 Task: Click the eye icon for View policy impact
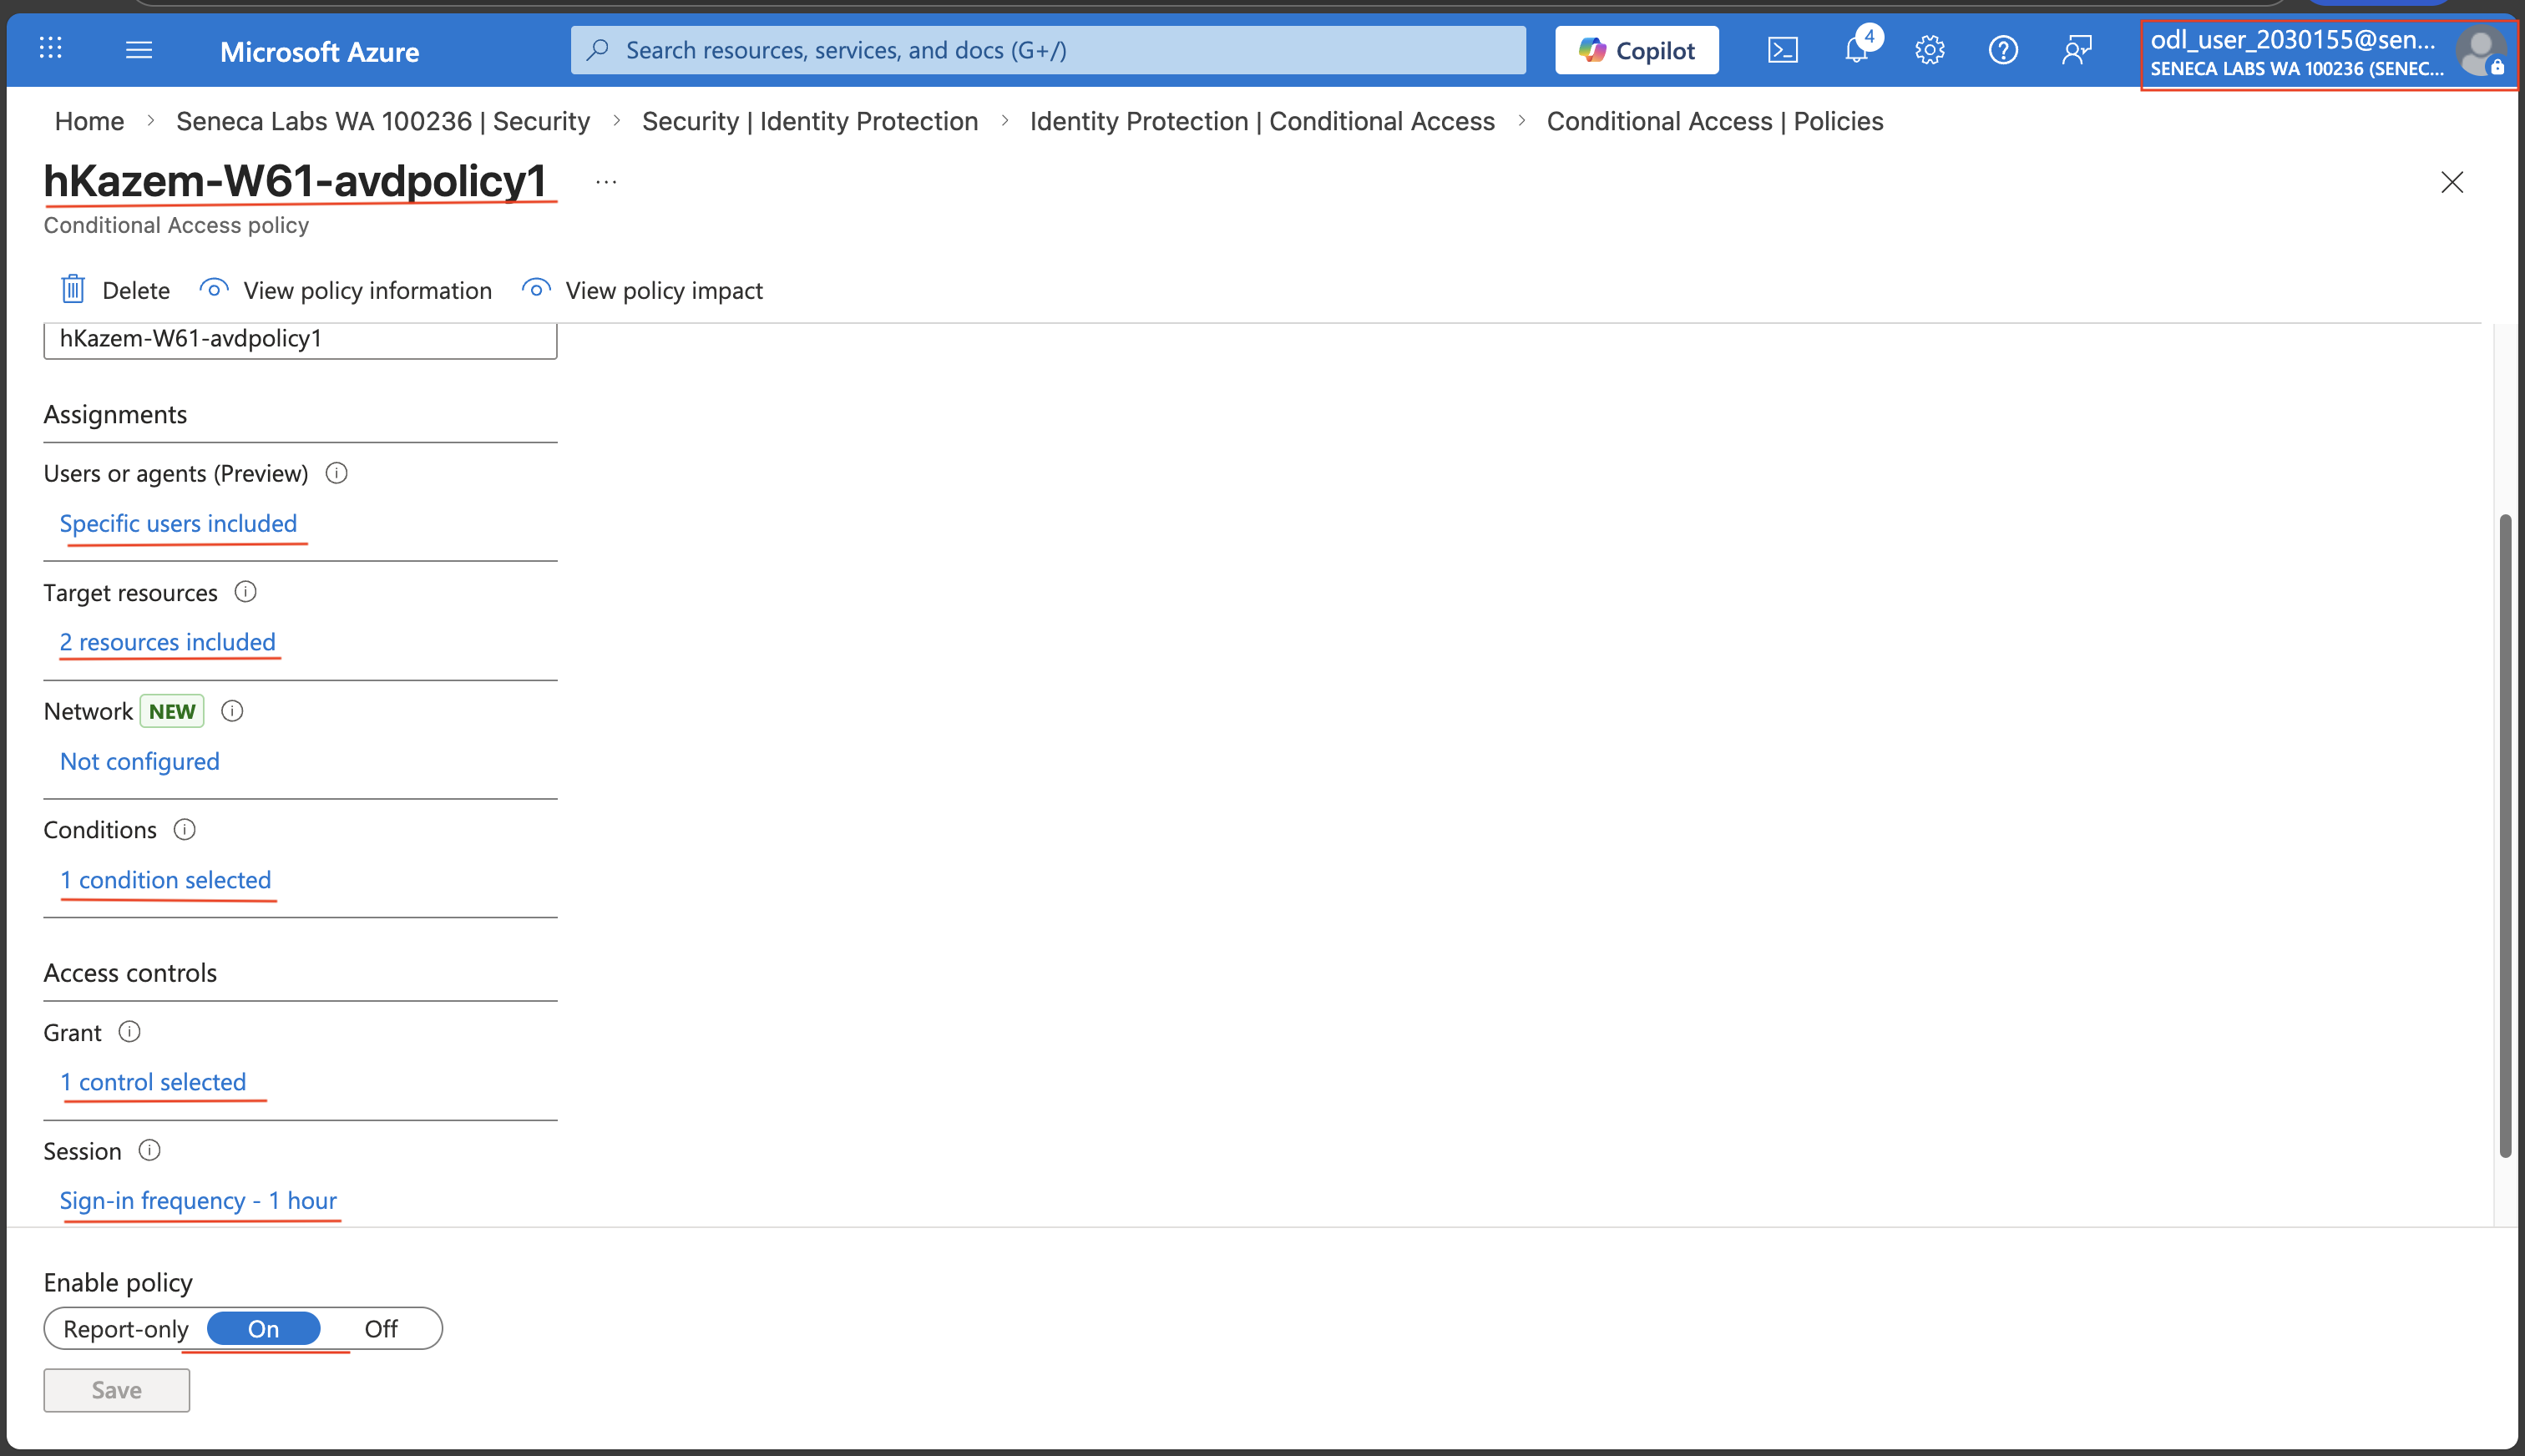(x=536, y=289)
